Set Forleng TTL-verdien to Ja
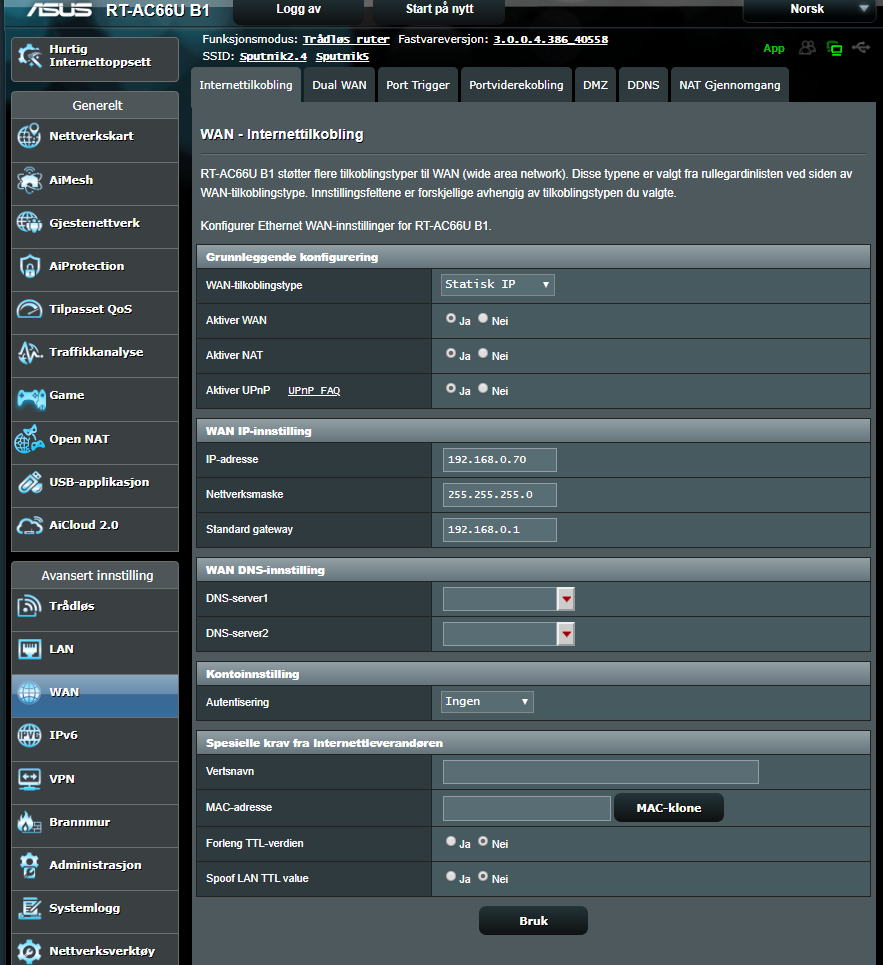883x965 pixels. point(451,841)
